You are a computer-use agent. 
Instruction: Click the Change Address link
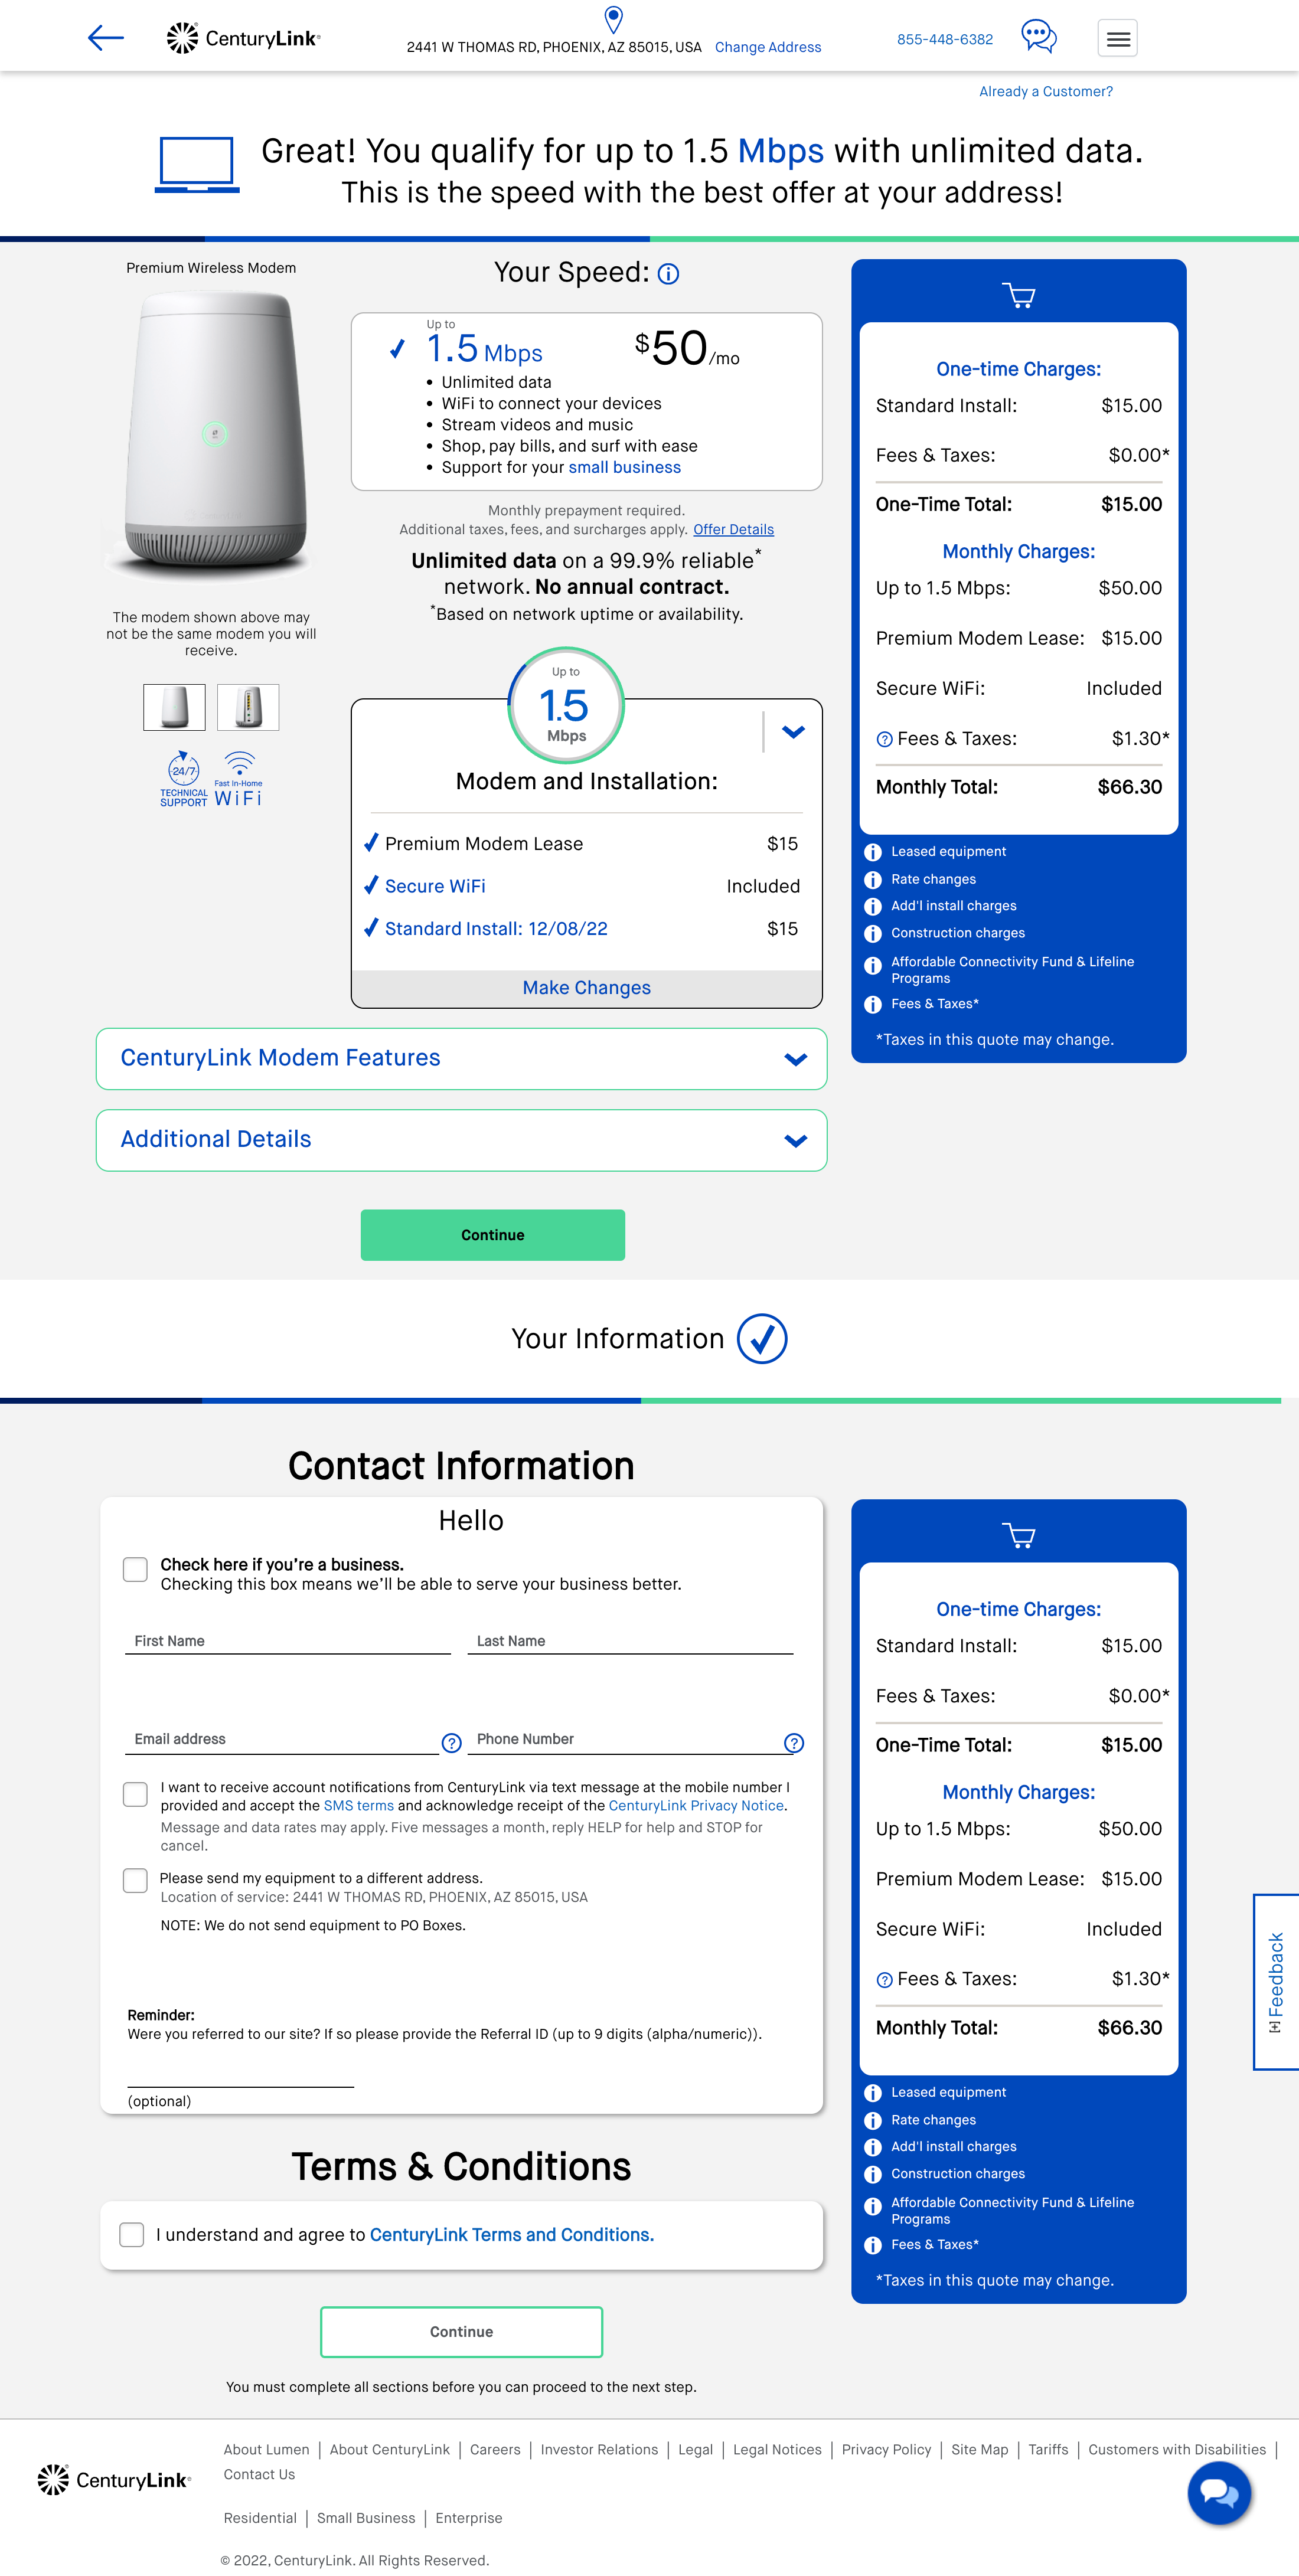point(768,47)
